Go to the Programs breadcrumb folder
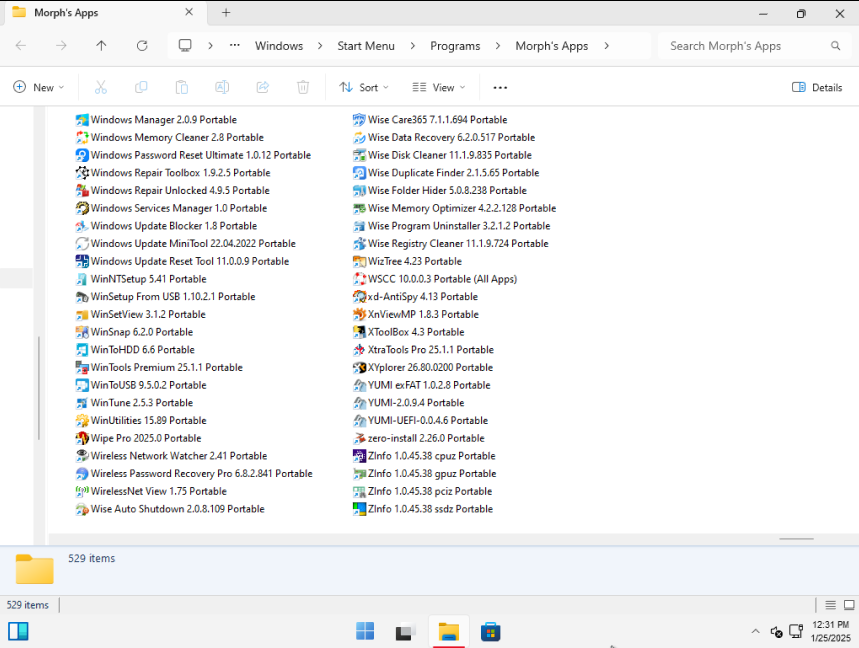Viewport: 859px width, 648px height. point(455,46)
